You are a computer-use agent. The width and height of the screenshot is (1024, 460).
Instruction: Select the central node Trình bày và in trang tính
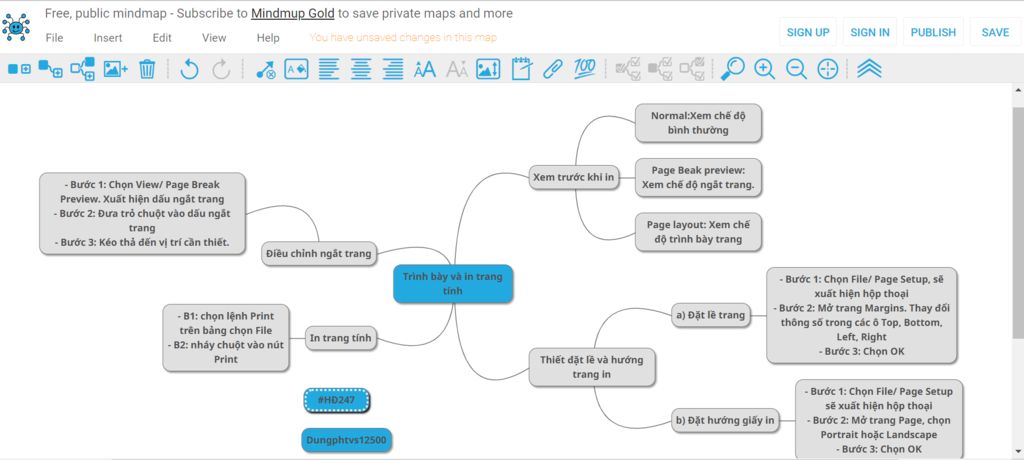453,284
